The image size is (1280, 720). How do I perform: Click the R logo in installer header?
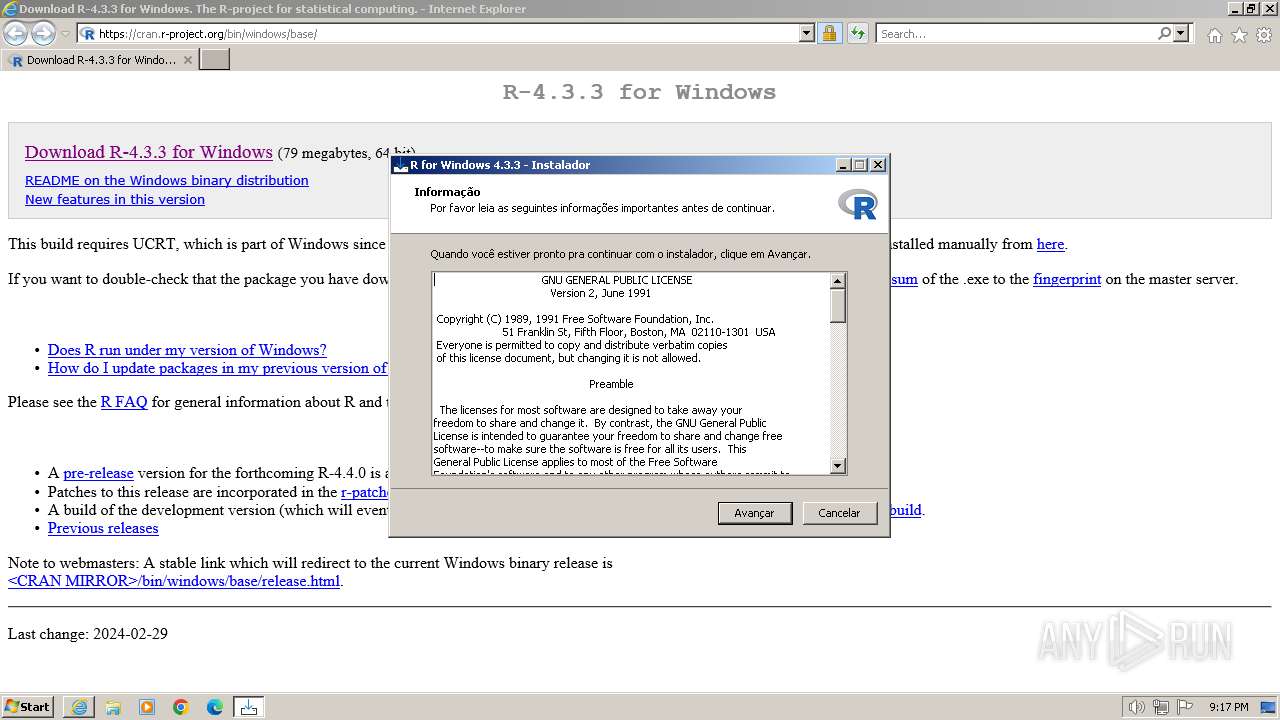858,204
